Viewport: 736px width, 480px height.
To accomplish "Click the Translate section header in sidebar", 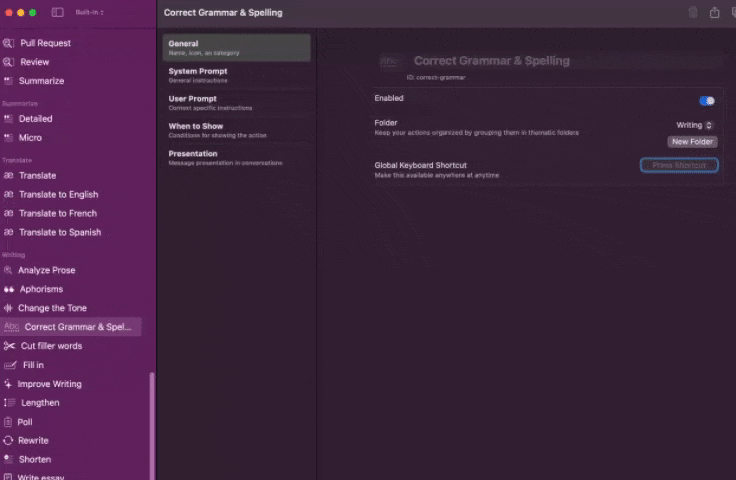I will pos(17,160).
